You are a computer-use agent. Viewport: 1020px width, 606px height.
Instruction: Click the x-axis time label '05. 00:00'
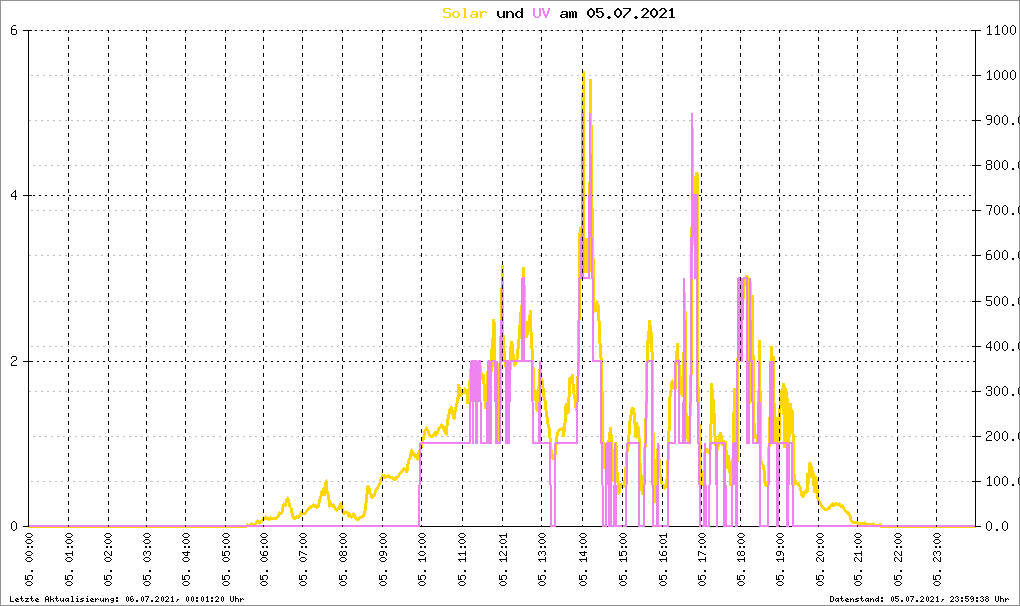tap(29, 560)
